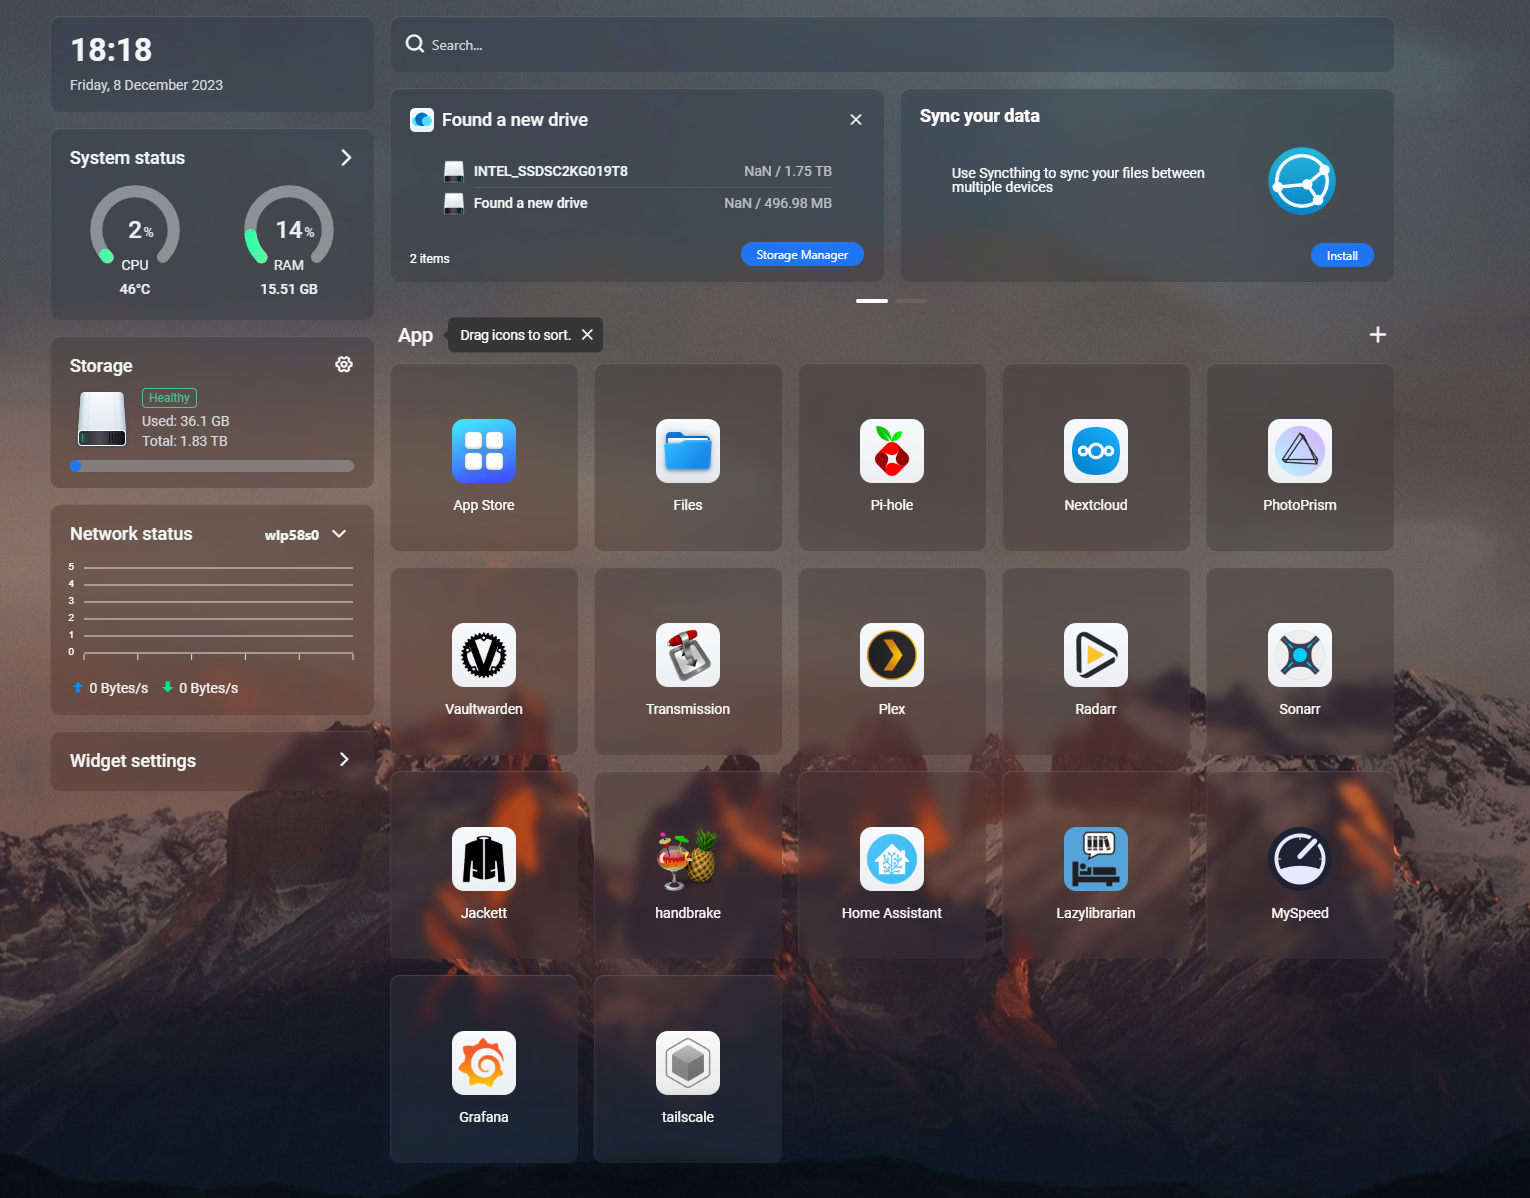Image resolution: width=1530 pixels, height=1198 pixels.
Task: Launch the Vaultwarden app
Action: coord(484,655)
